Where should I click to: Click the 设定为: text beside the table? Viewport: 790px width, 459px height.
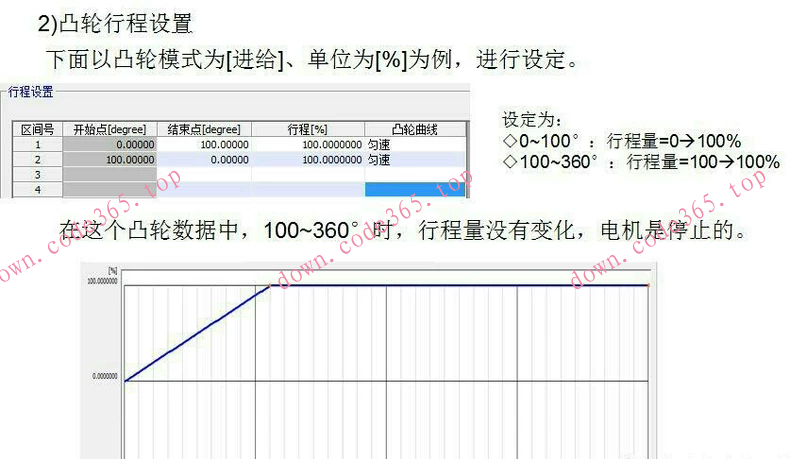pyautogui.click(x=532, y=120)
